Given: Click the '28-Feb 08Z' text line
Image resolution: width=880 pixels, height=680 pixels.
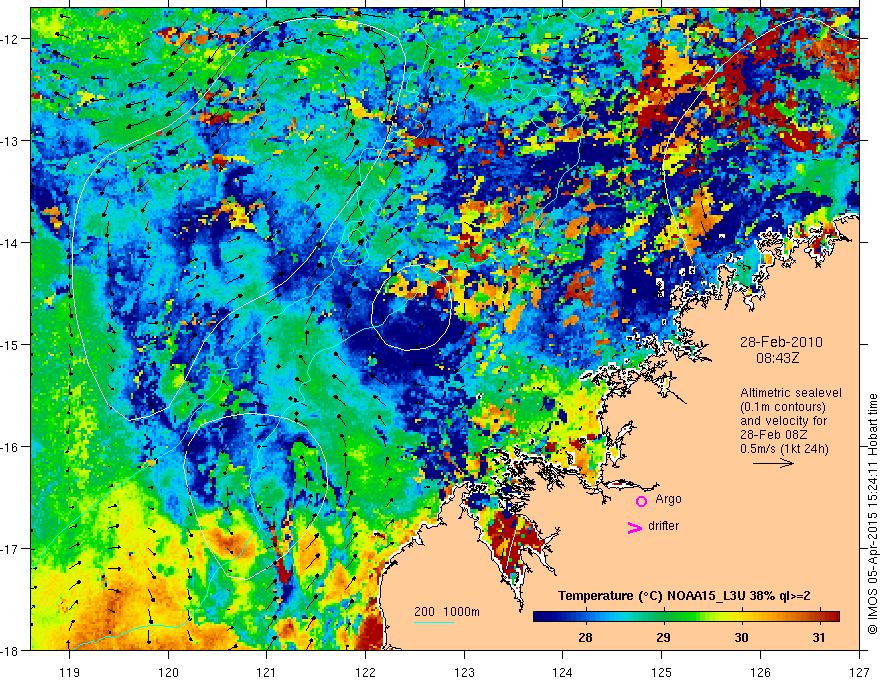Looking at the screenshot, I should pyautogui.click(x=772, y=435).
